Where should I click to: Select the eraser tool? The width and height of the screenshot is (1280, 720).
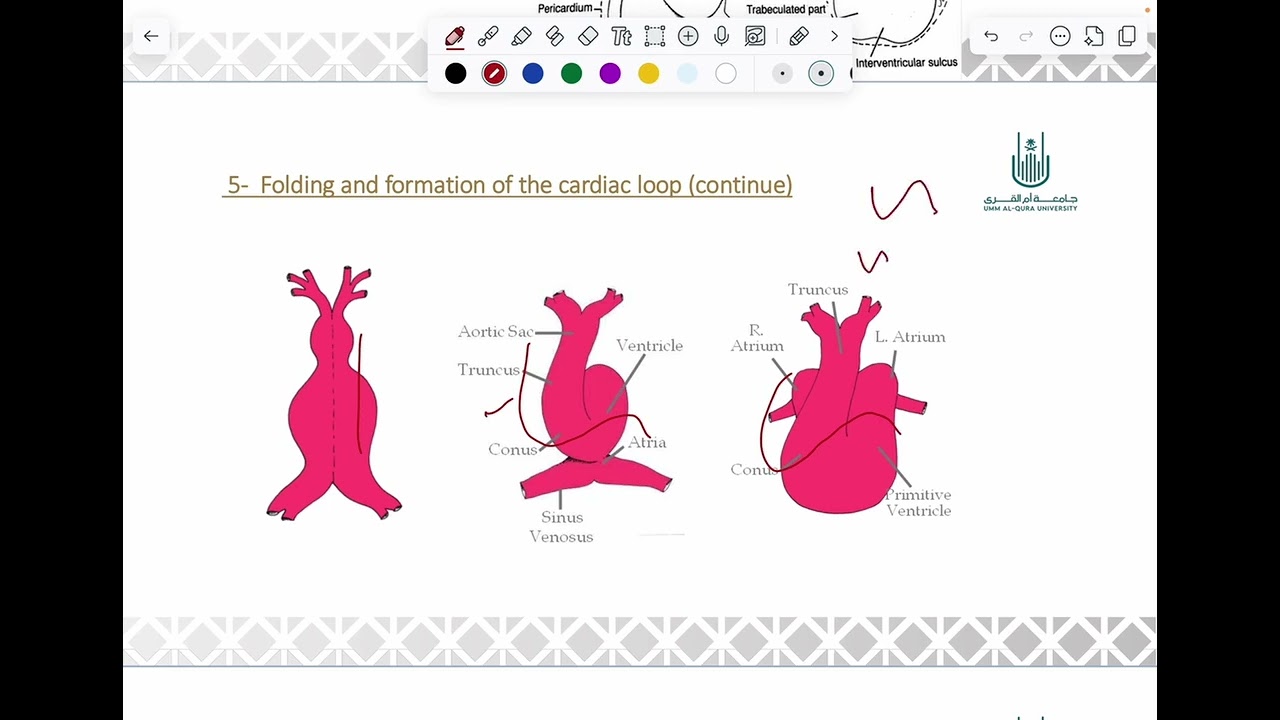(588, 37)
